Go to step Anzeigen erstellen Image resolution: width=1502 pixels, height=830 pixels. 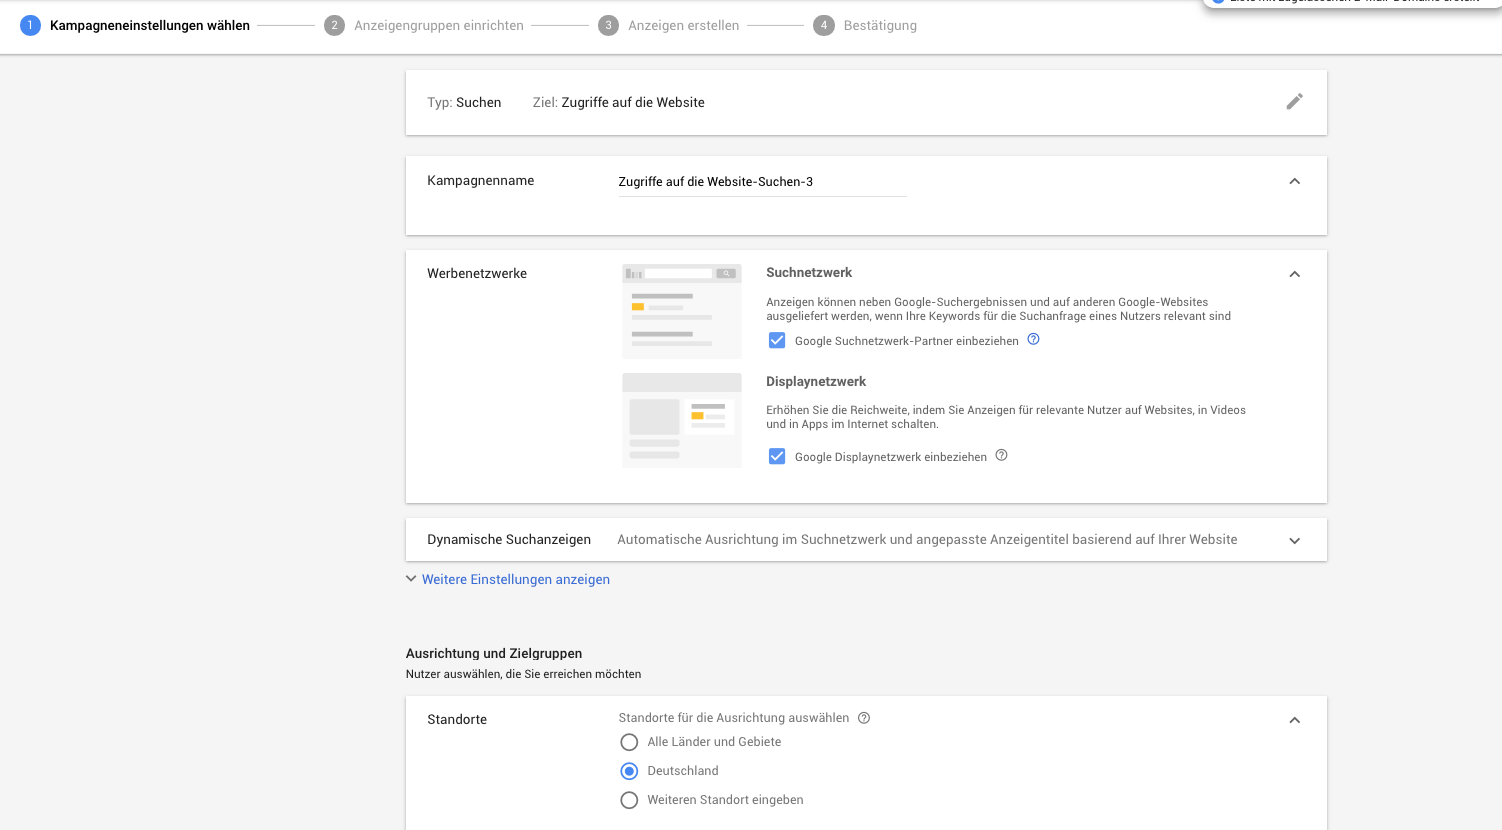669,25
